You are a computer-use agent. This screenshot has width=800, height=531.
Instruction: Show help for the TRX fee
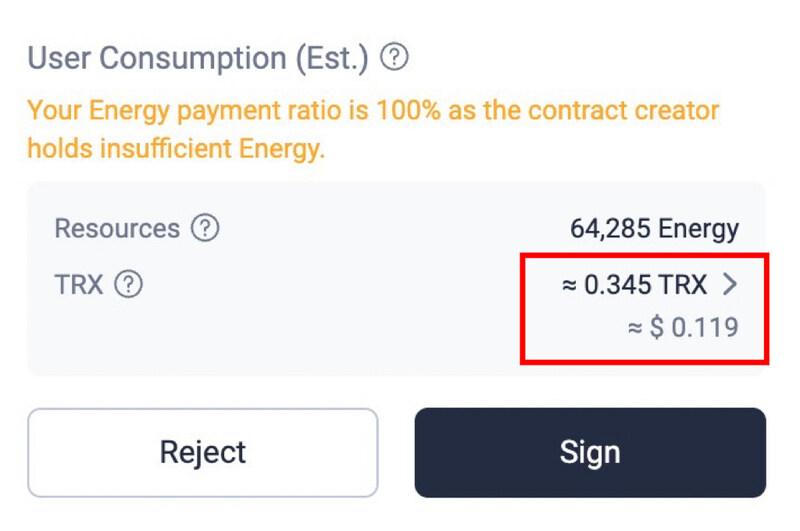pos(128,284)
